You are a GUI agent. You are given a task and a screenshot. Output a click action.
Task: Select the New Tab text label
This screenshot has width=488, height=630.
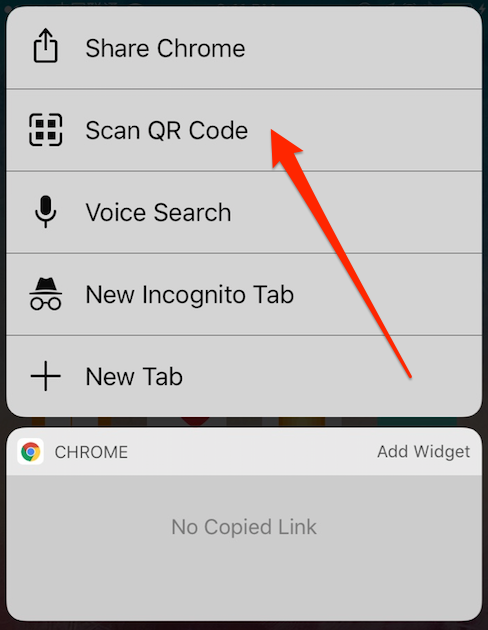(134, 376)
